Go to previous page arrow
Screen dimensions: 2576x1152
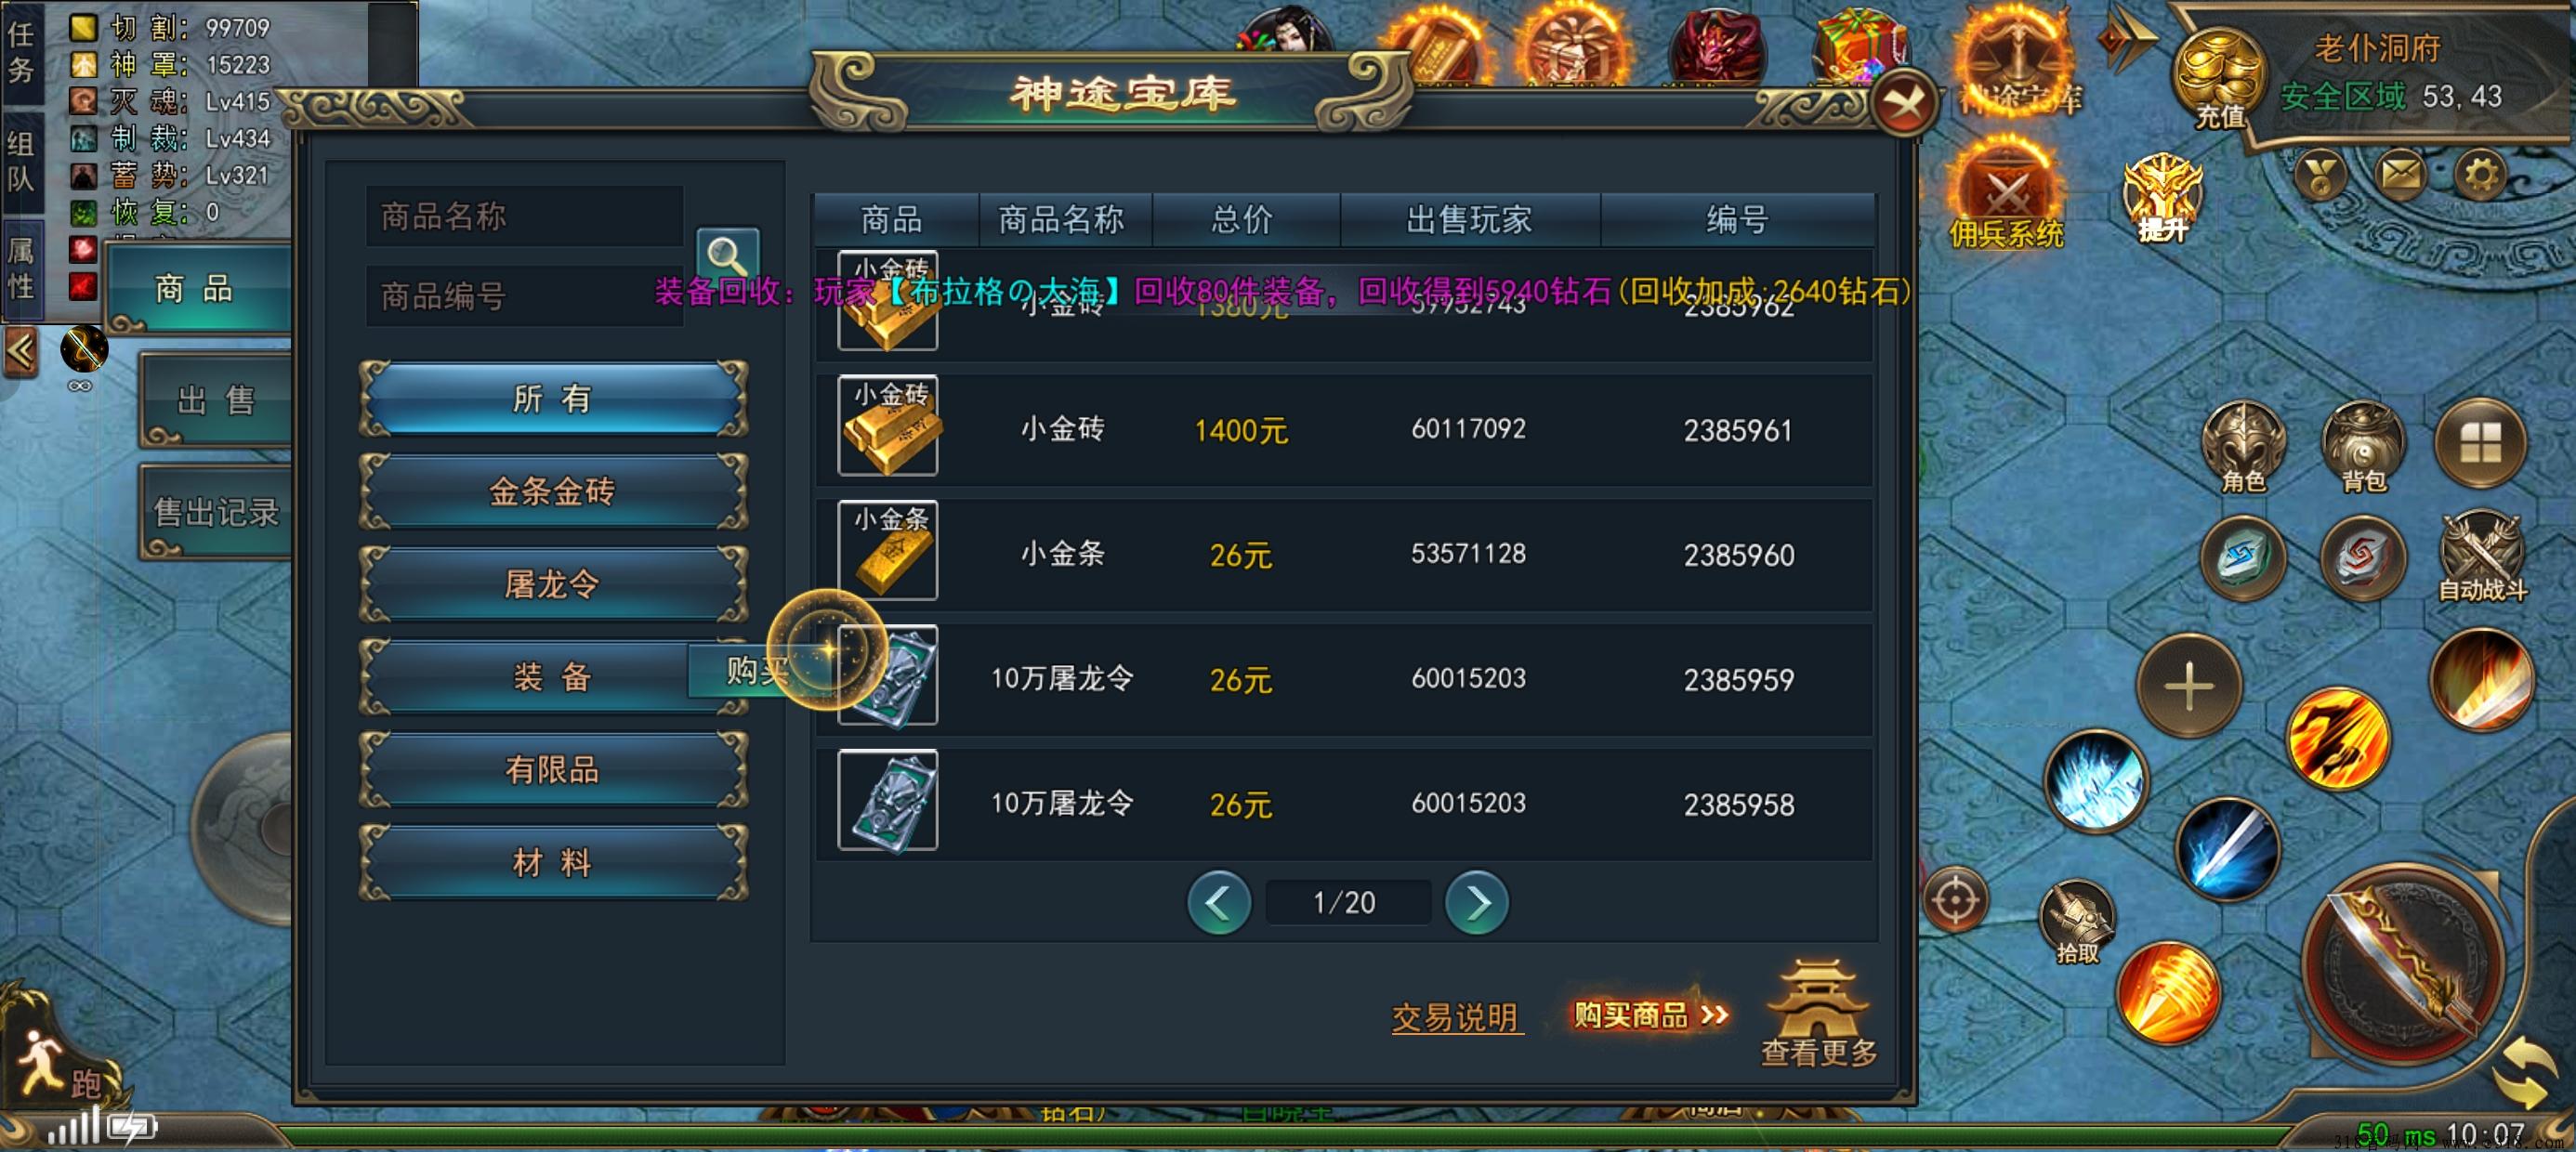click(x=1218, y=902)
